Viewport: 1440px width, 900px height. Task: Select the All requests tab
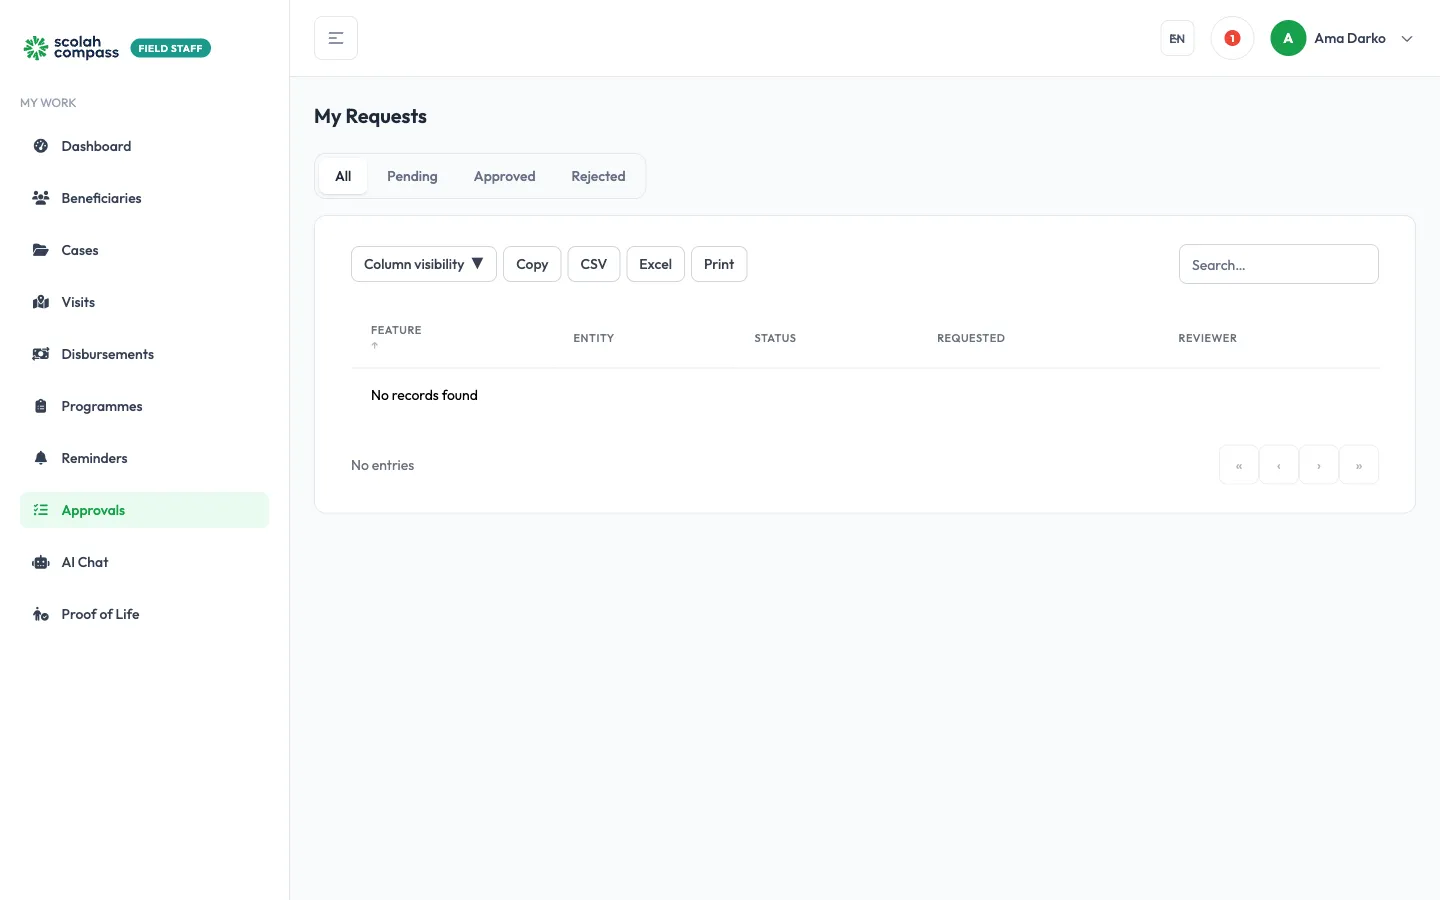[x=343, y=176]
